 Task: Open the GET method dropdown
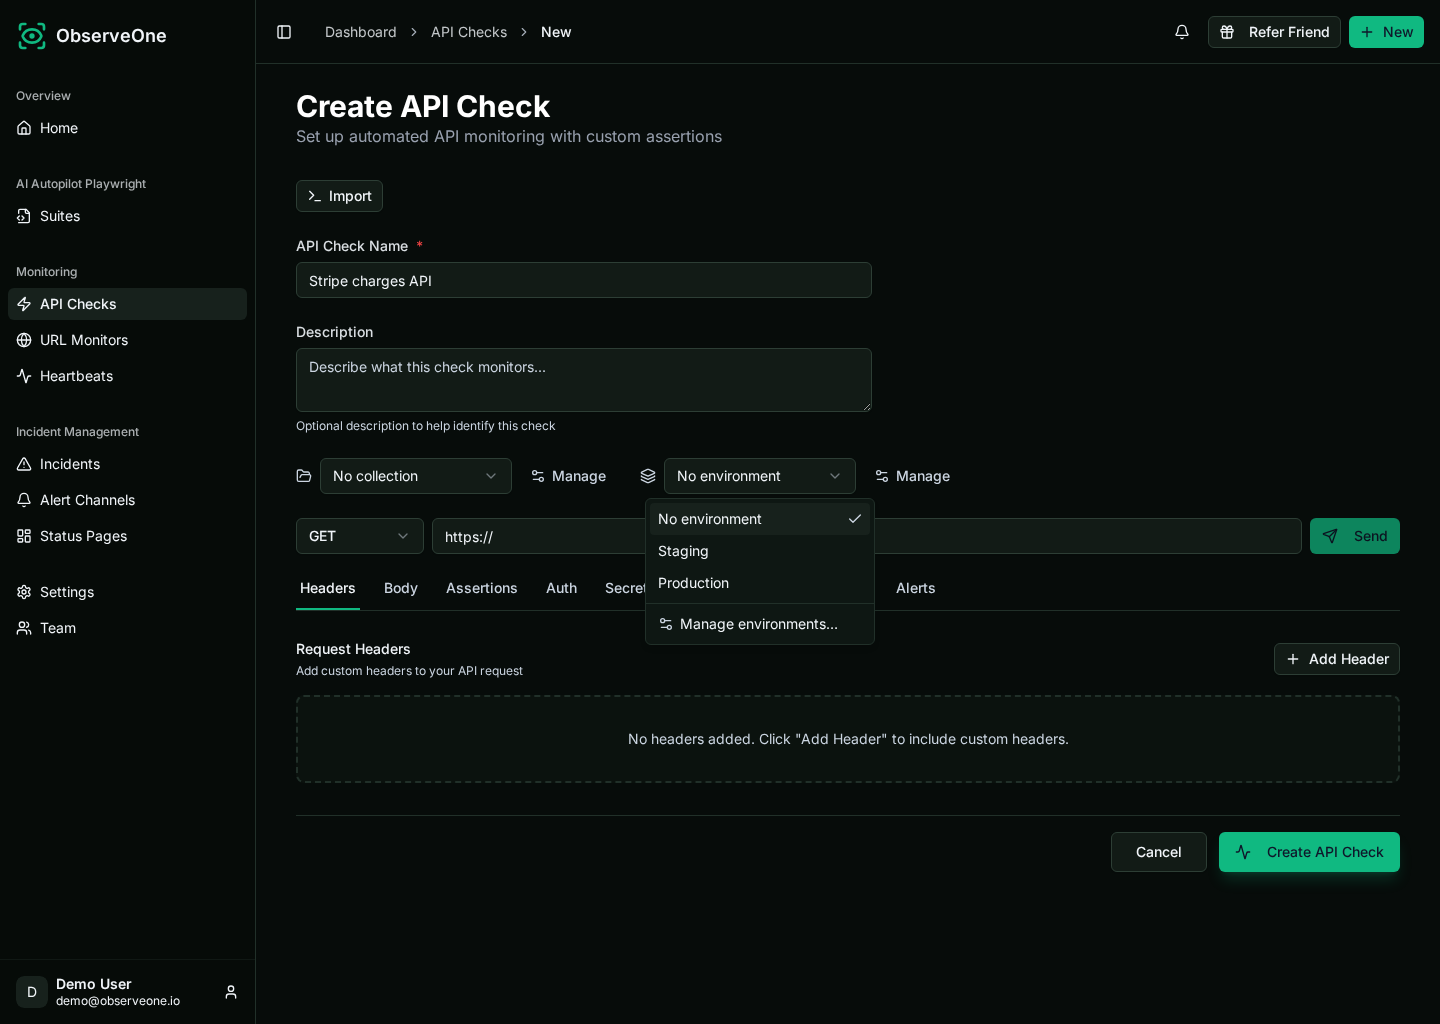pyautogui.click(x=360, y=536)
